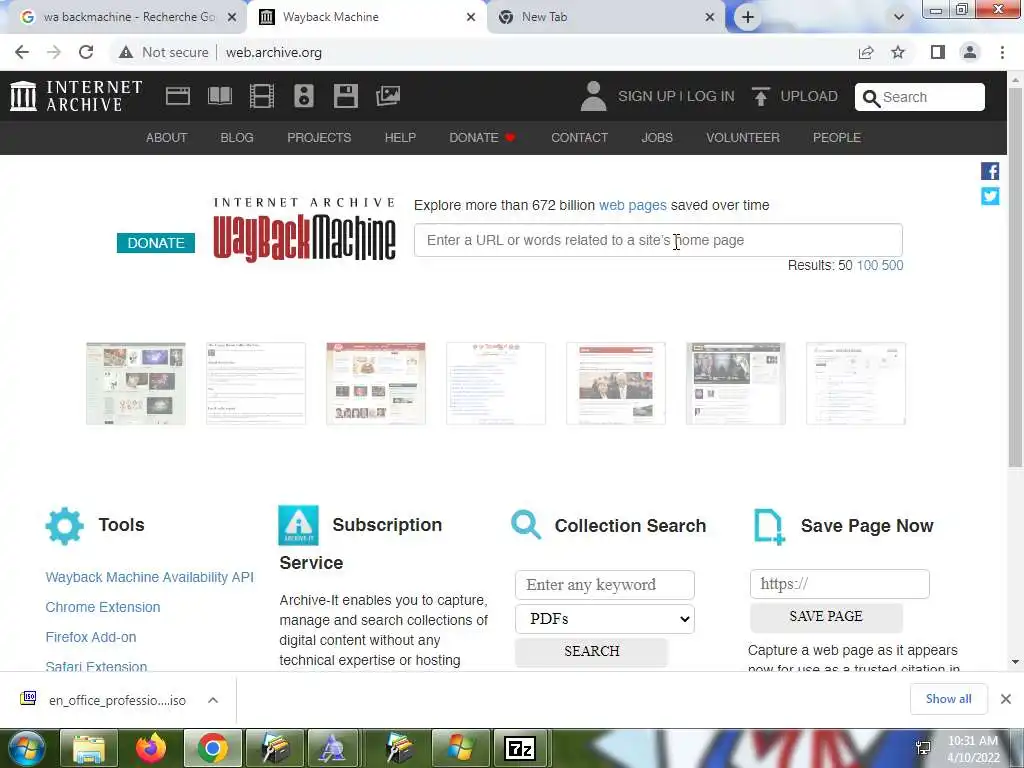Open the PDFs collection type dropdown
This screenshot has height=768, width=1024.
point(605,619)
